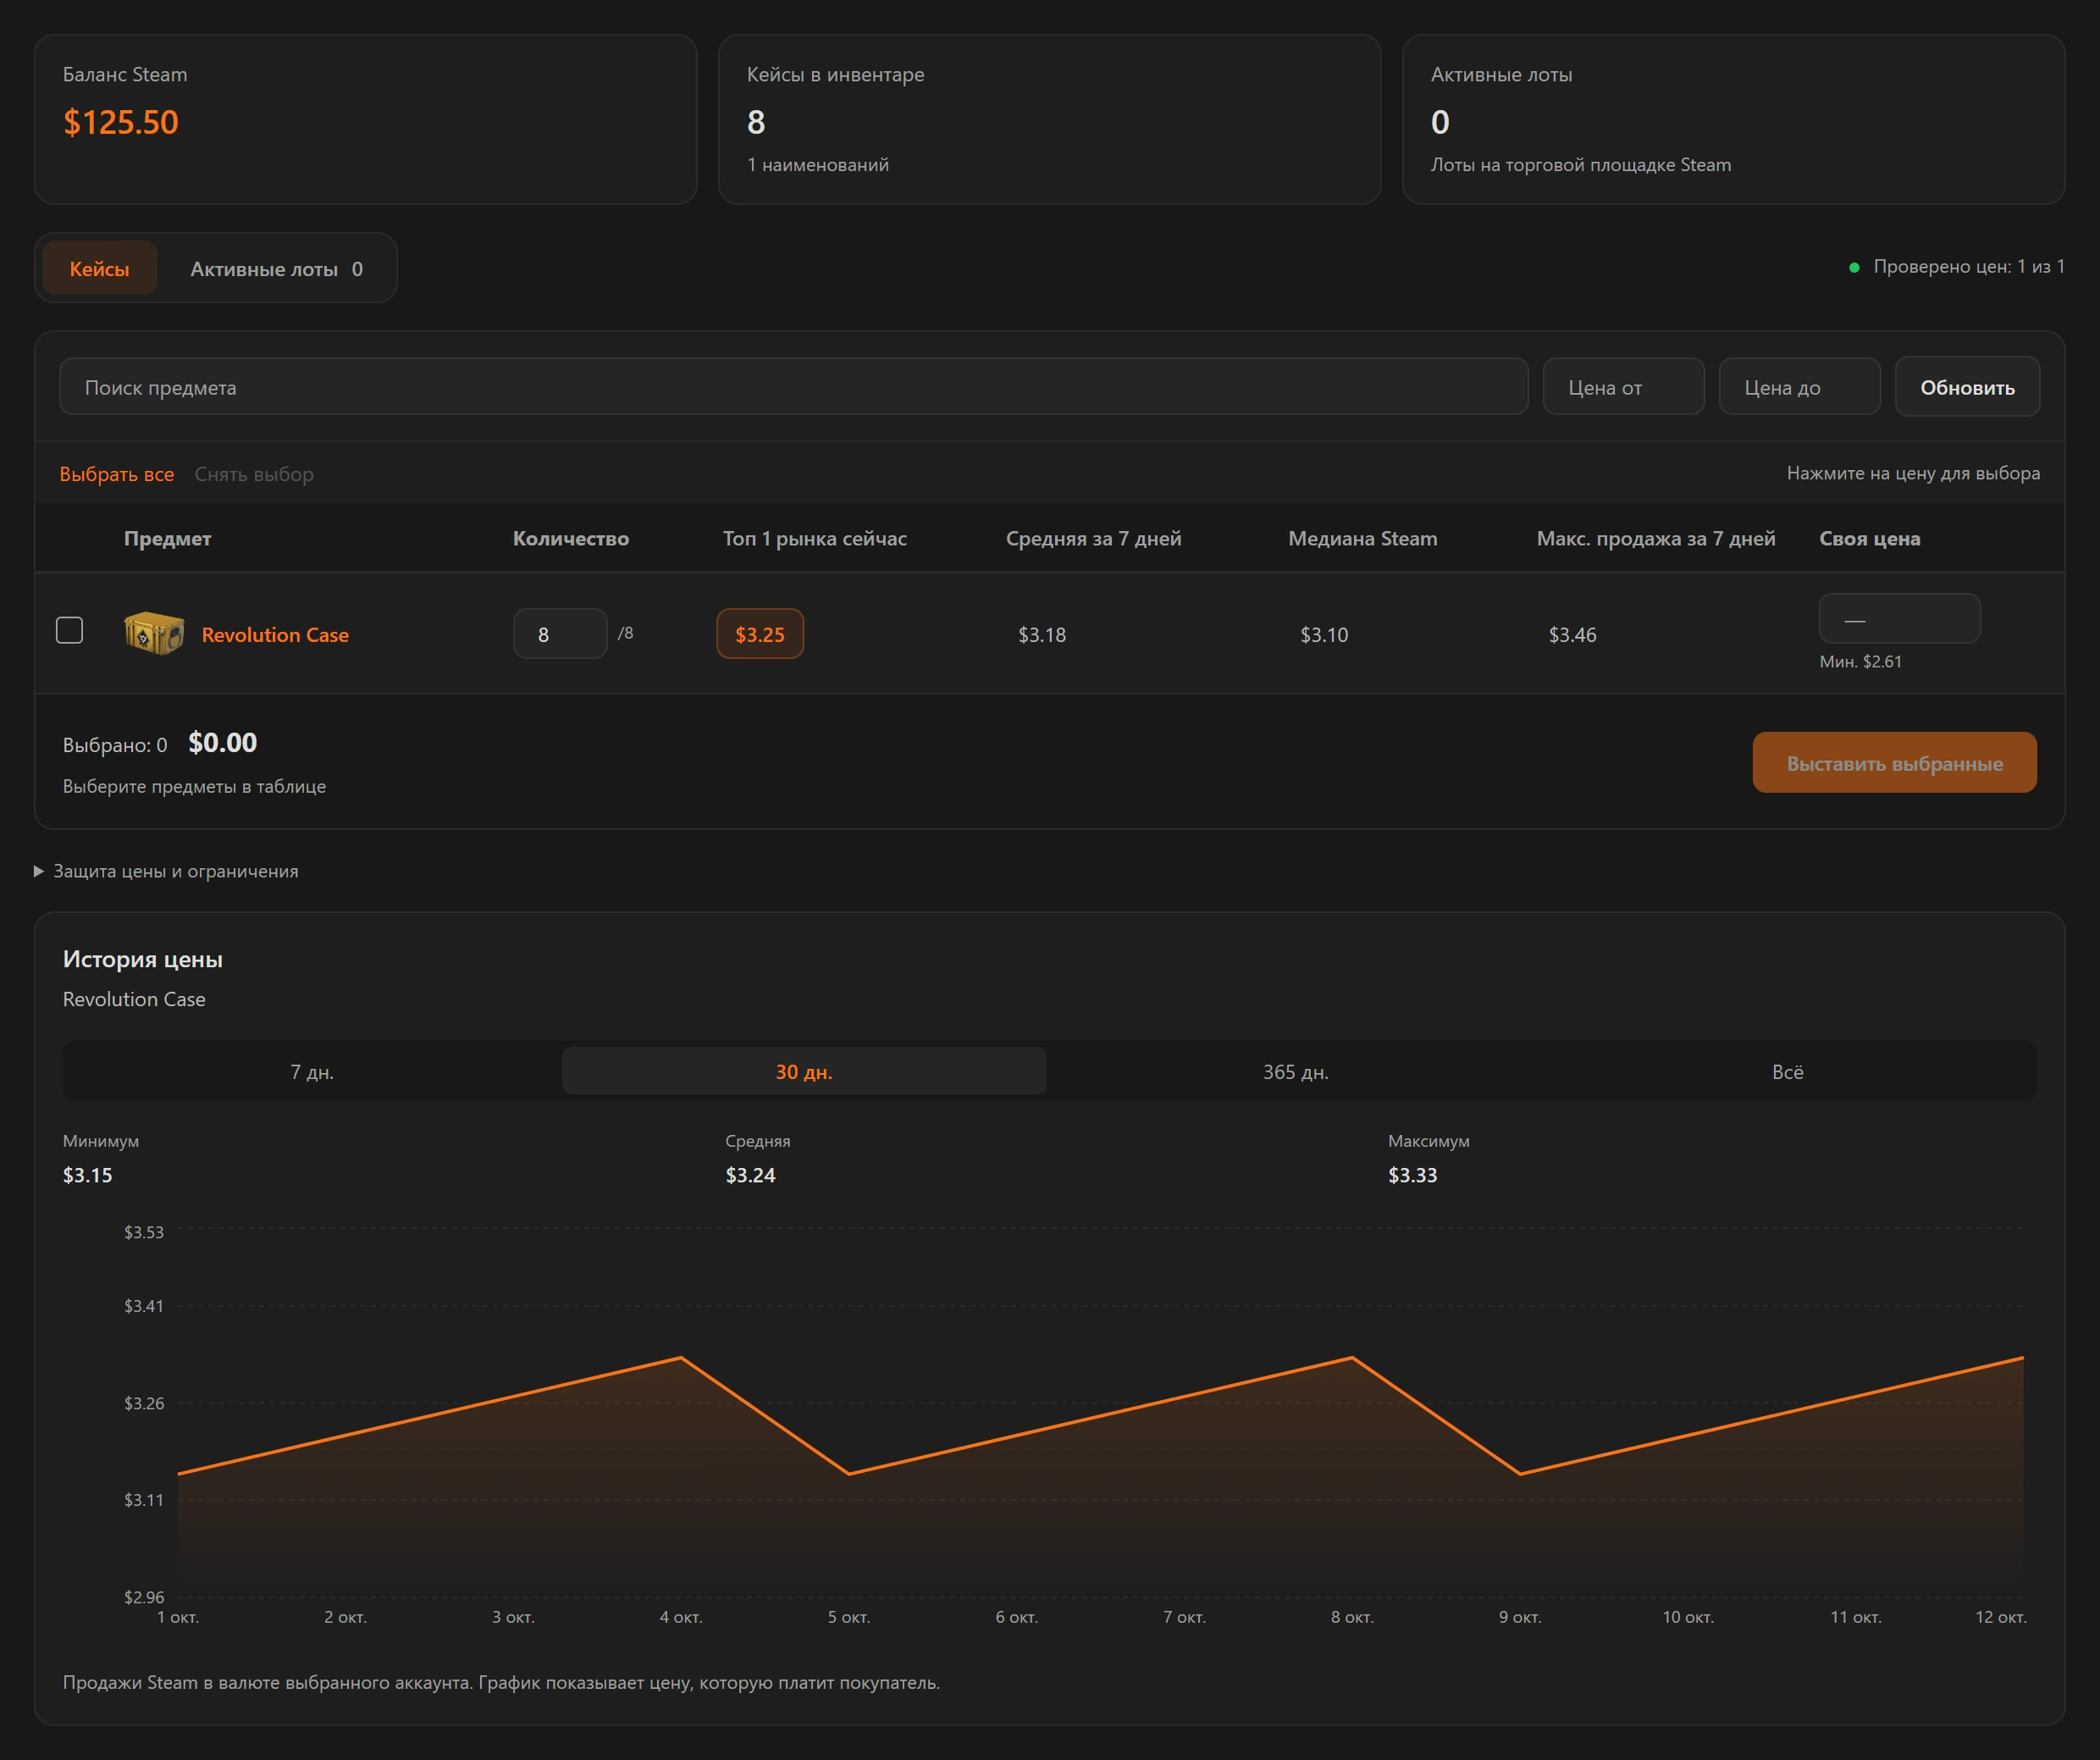Click the Средняя за 7 дней header
The width and height of the screenshot is (2100, 1760).
pyautogui.click(x=1093, y=538)
